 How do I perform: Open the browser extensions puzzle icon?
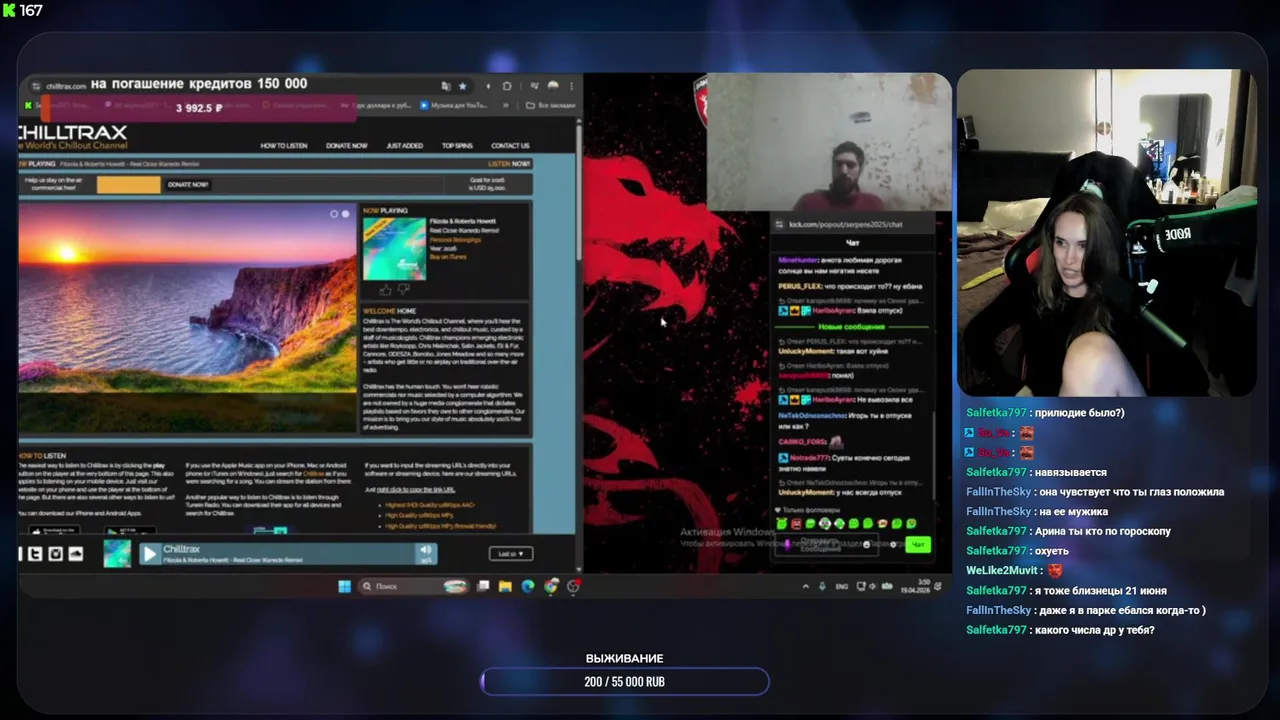pyautogui.click(x=507, y=86)
